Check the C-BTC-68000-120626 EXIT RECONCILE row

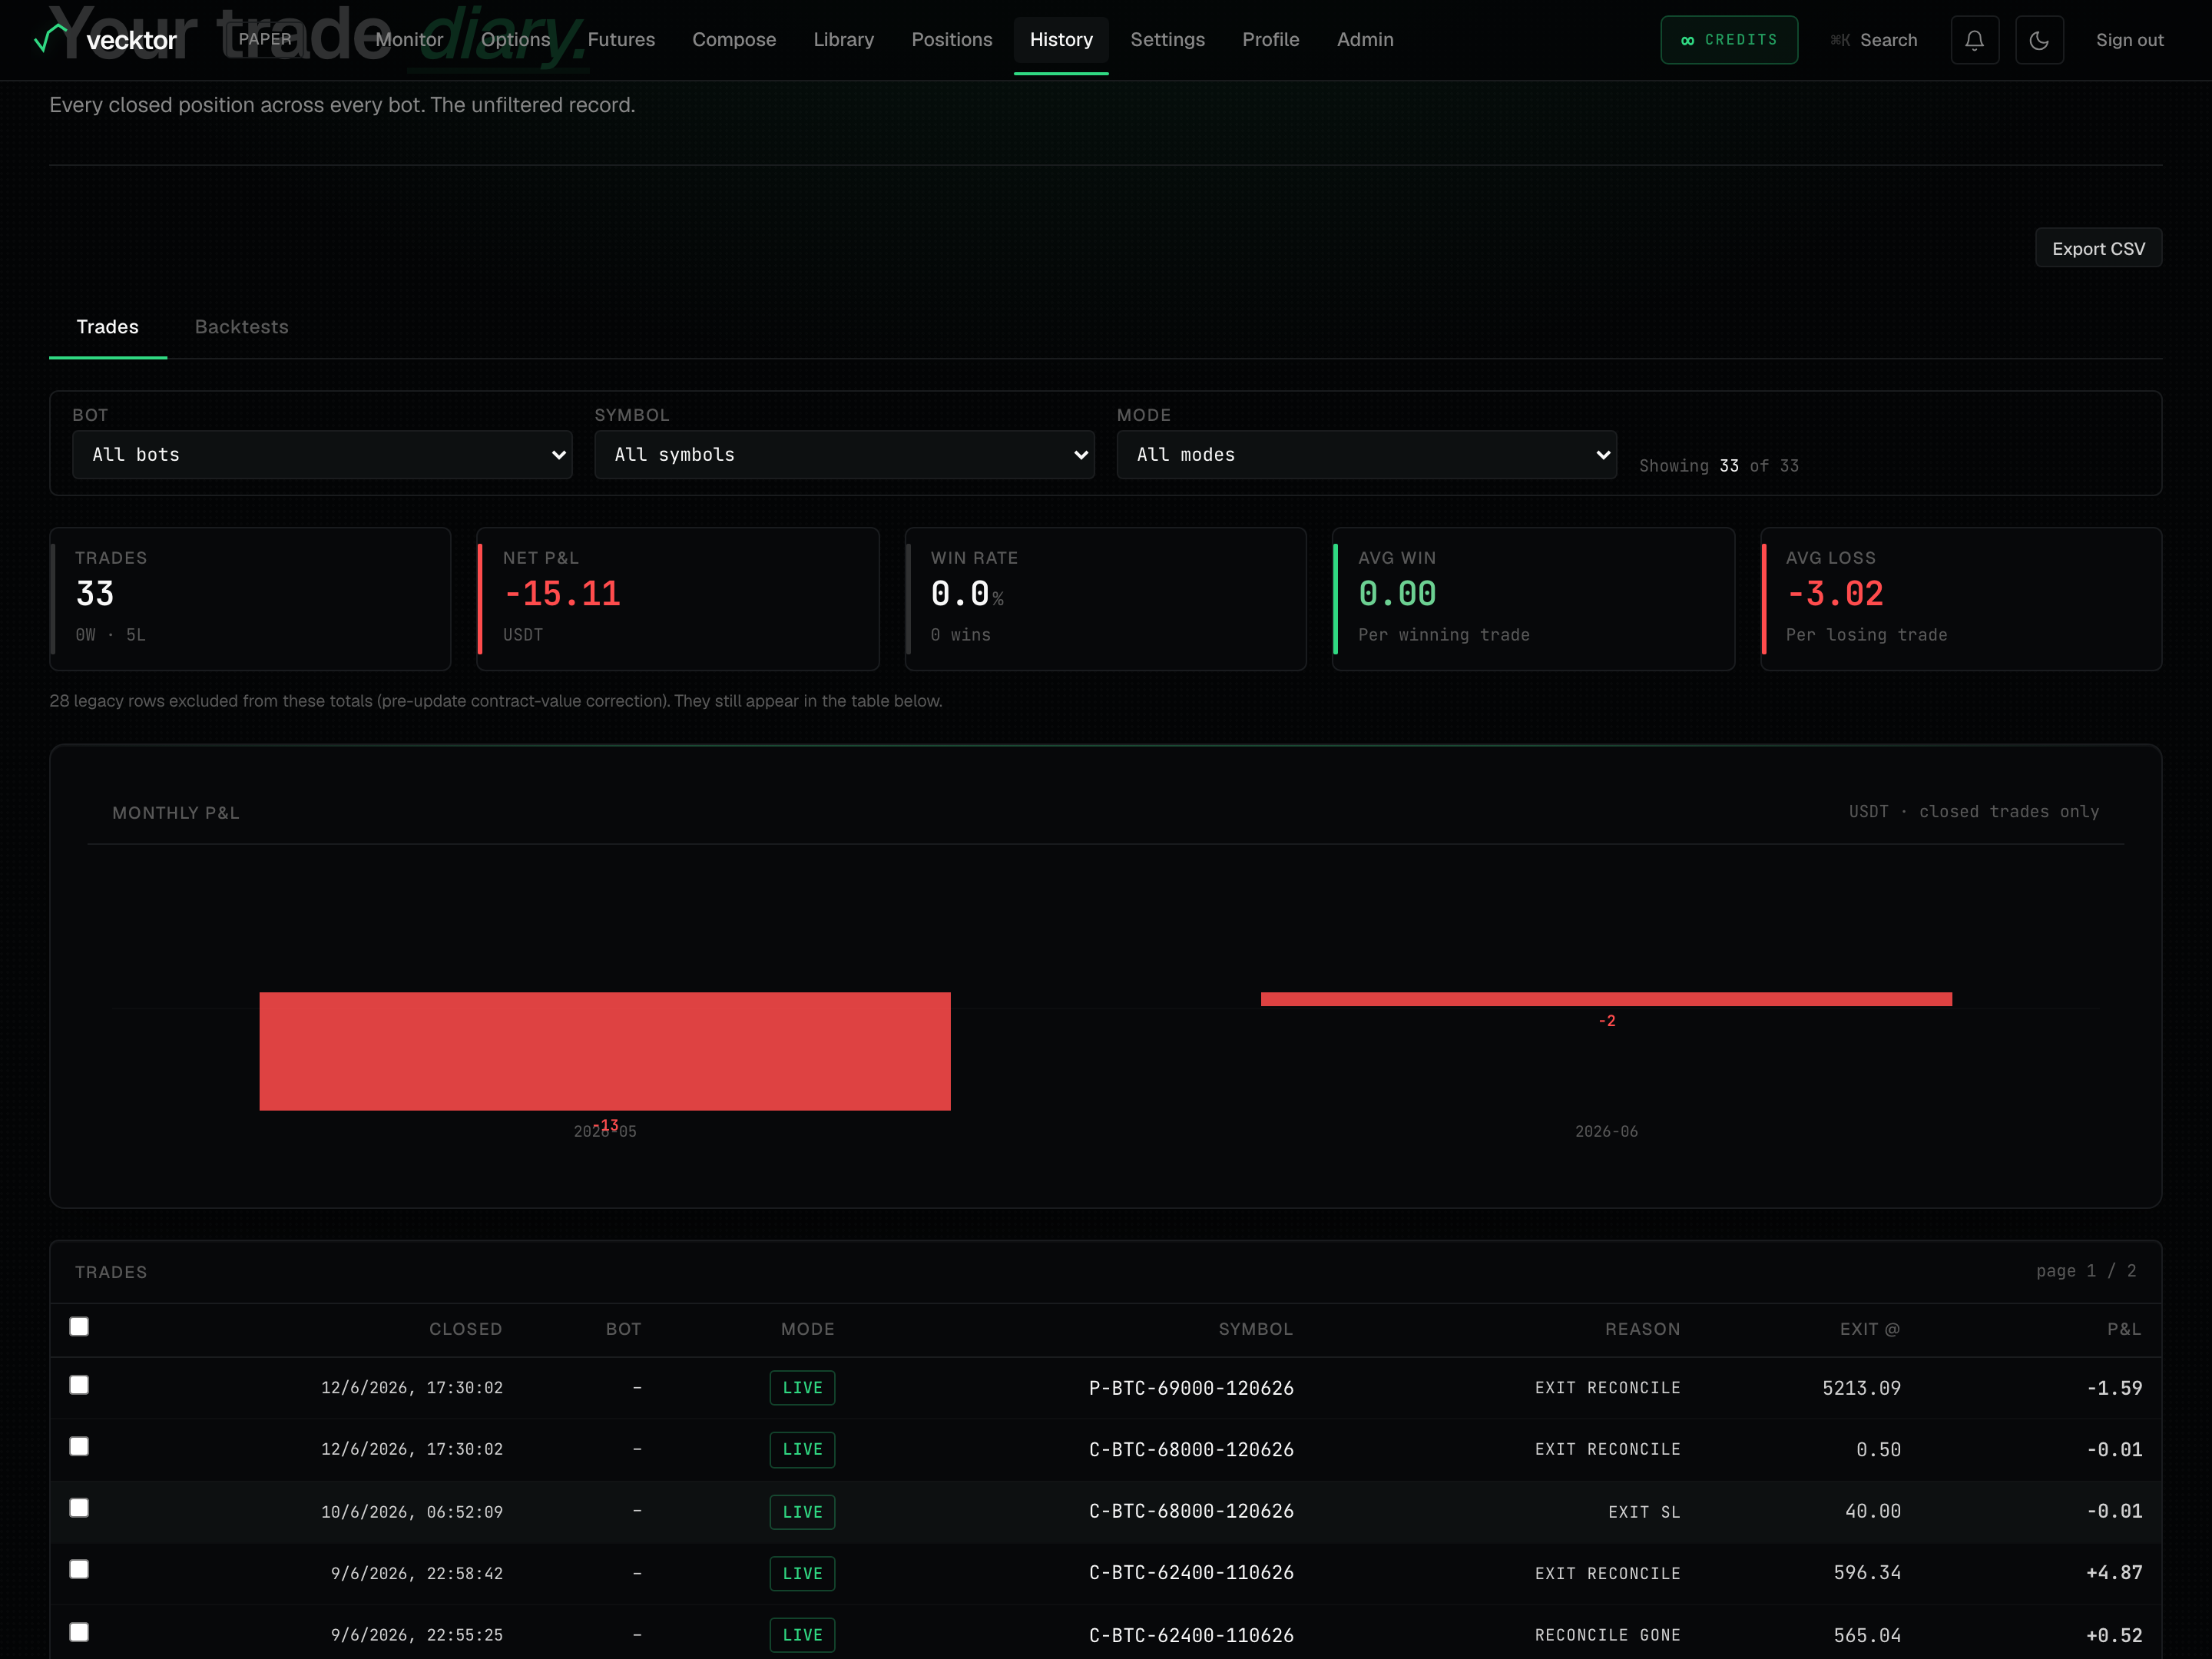(x=79, y=1446)
